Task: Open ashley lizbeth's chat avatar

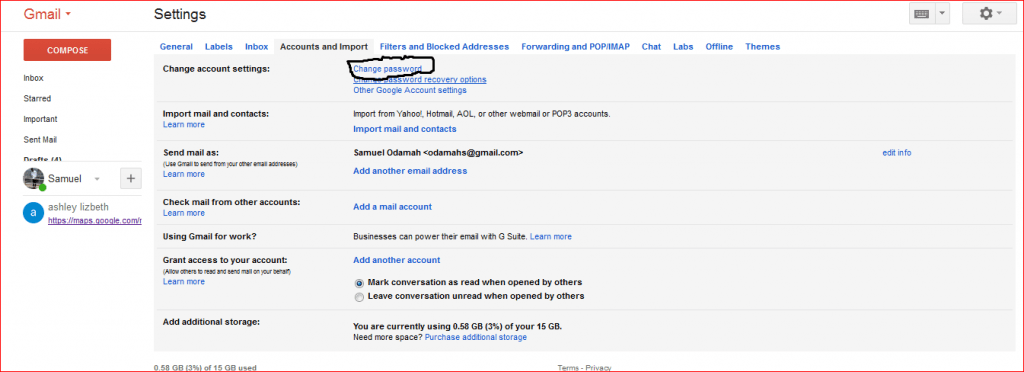Action: click(33, 213)
